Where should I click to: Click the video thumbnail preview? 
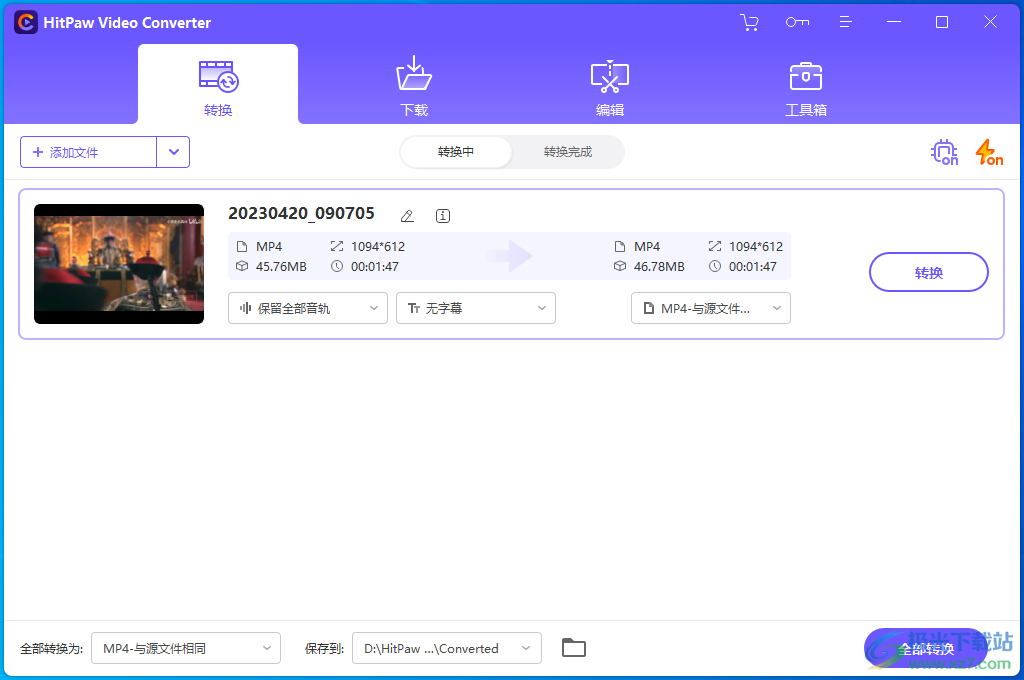pyautogui.click(x=118, y=264)
